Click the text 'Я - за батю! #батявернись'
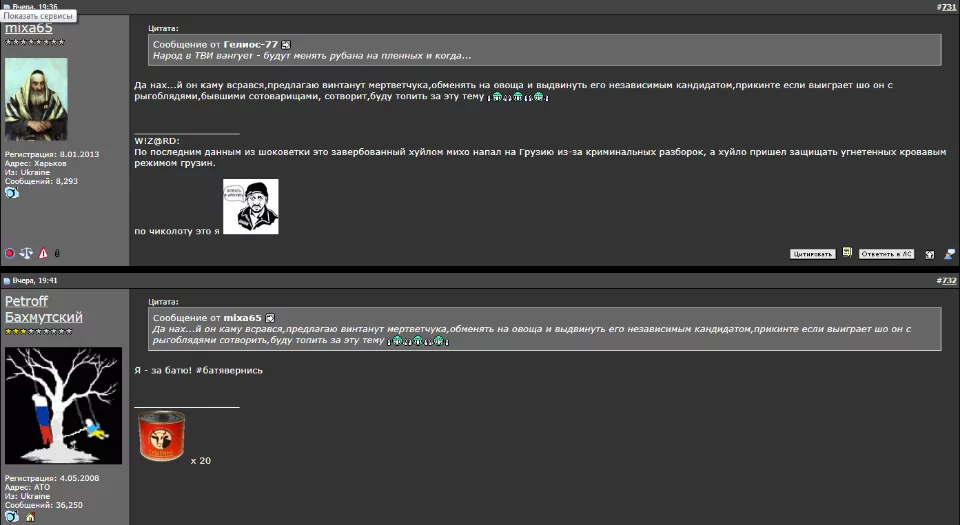The height and width of the screenshot is (525, 960). click(198, 370)
